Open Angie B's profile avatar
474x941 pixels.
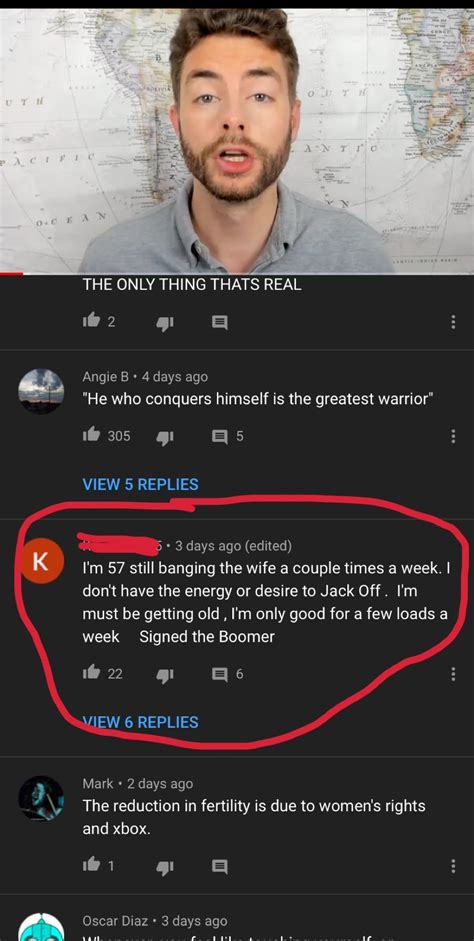click(x=41, y=391)
